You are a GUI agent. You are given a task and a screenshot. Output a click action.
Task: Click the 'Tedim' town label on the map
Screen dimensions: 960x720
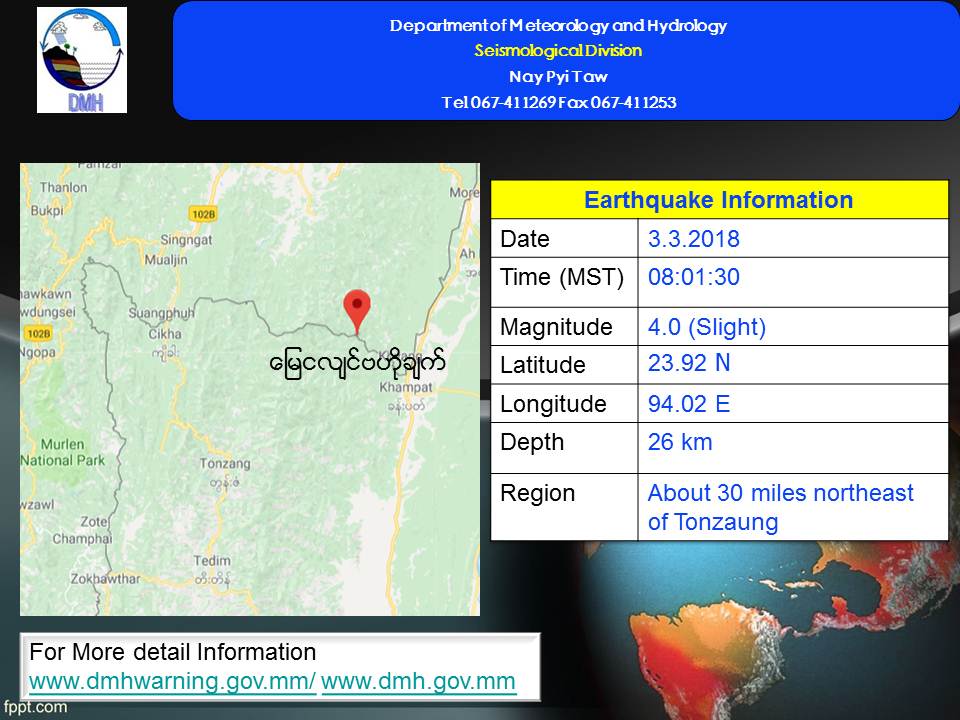(x=212, y=561)
